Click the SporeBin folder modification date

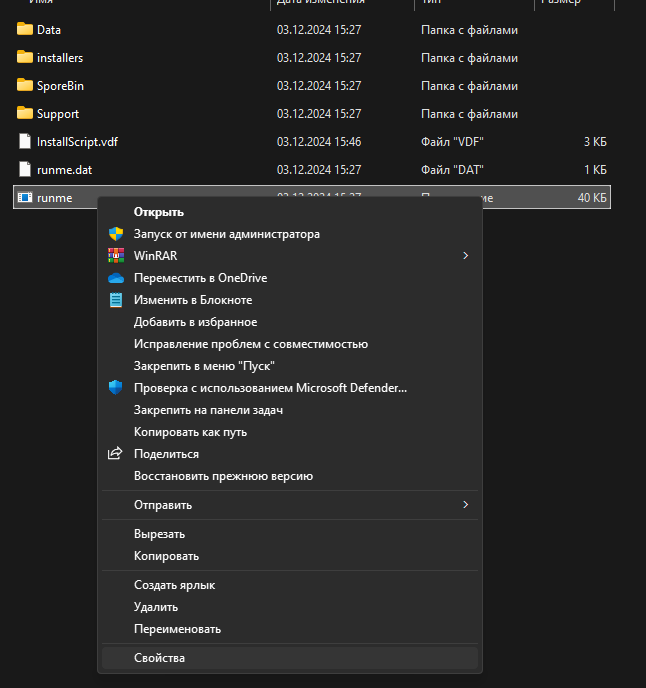[319, 86]
